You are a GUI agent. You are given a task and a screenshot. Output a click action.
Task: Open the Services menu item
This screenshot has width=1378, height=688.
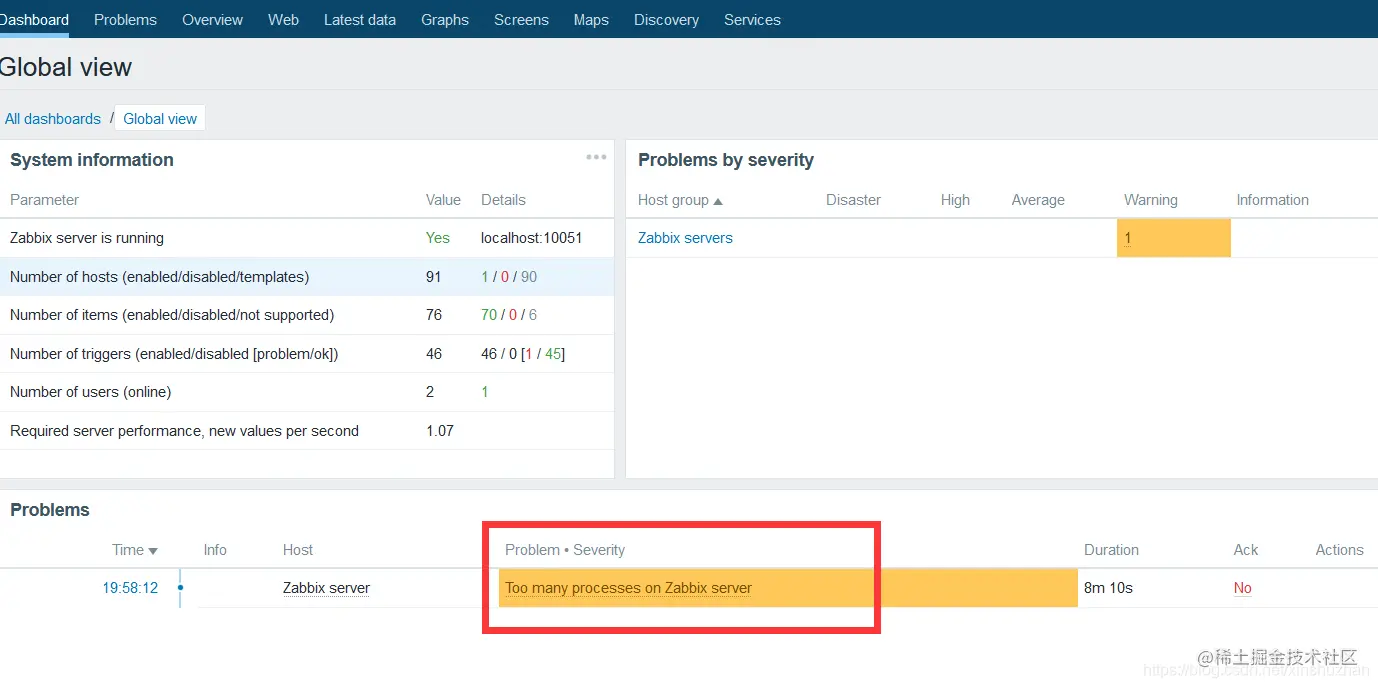pyautogui.click(x=752, y=19)
